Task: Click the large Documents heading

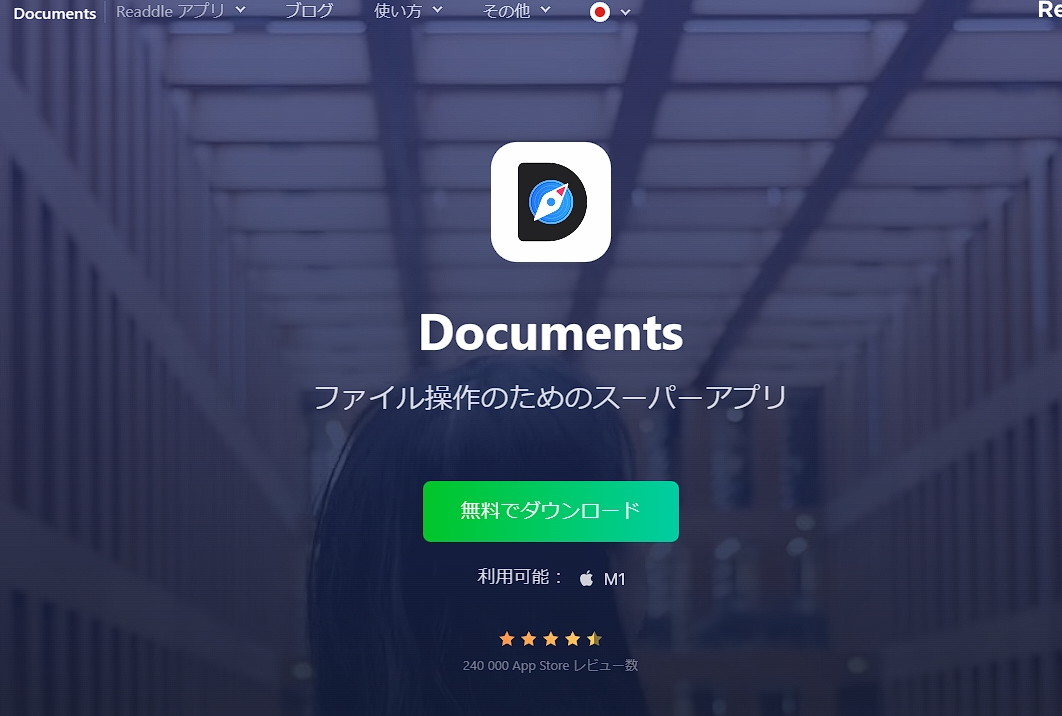Action: pos(551,332)
